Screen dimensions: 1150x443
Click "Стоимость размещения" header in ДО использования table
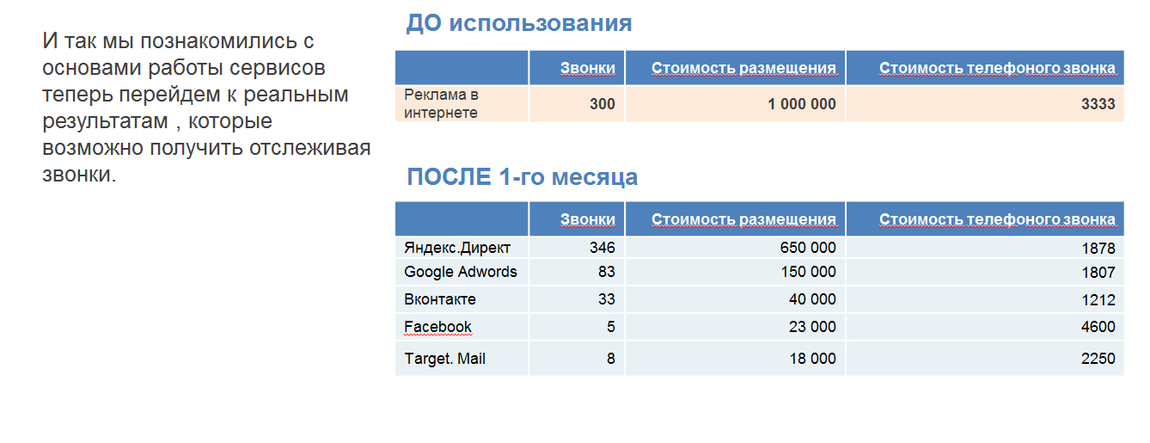coord(744,68)
